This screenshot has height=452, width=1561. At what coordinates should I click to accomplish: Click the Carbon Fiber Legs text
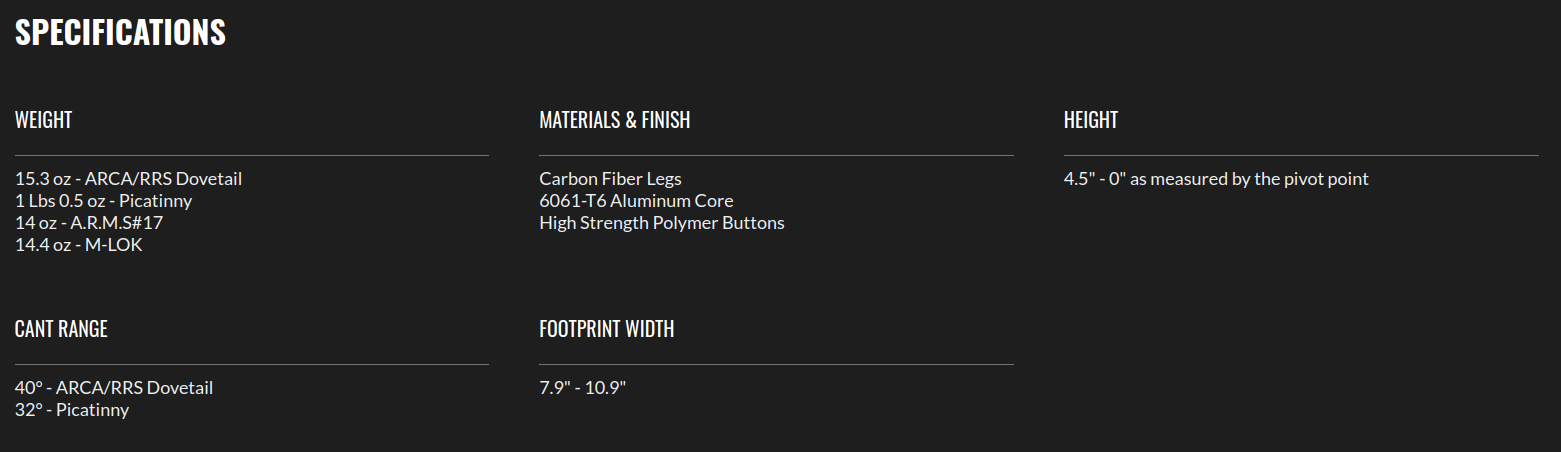(610, 179)
